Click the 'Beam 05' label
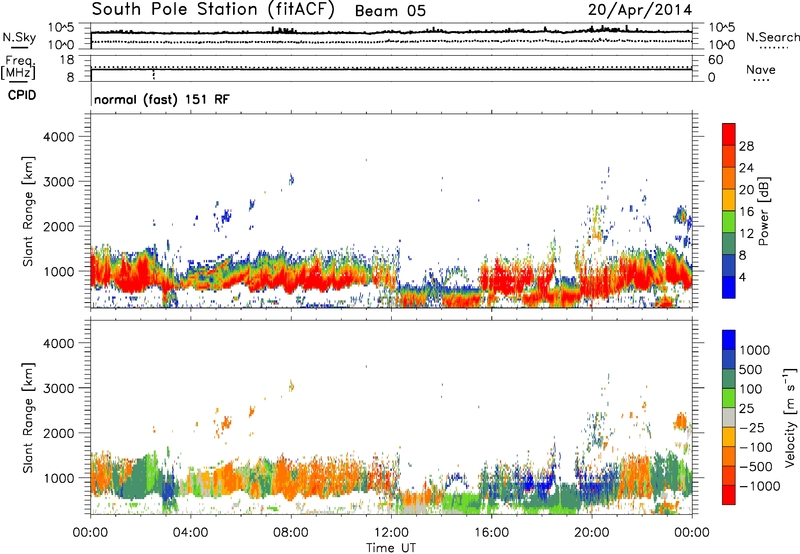The height and width of the screenshot is (554, 800). [x=390, y=11]
